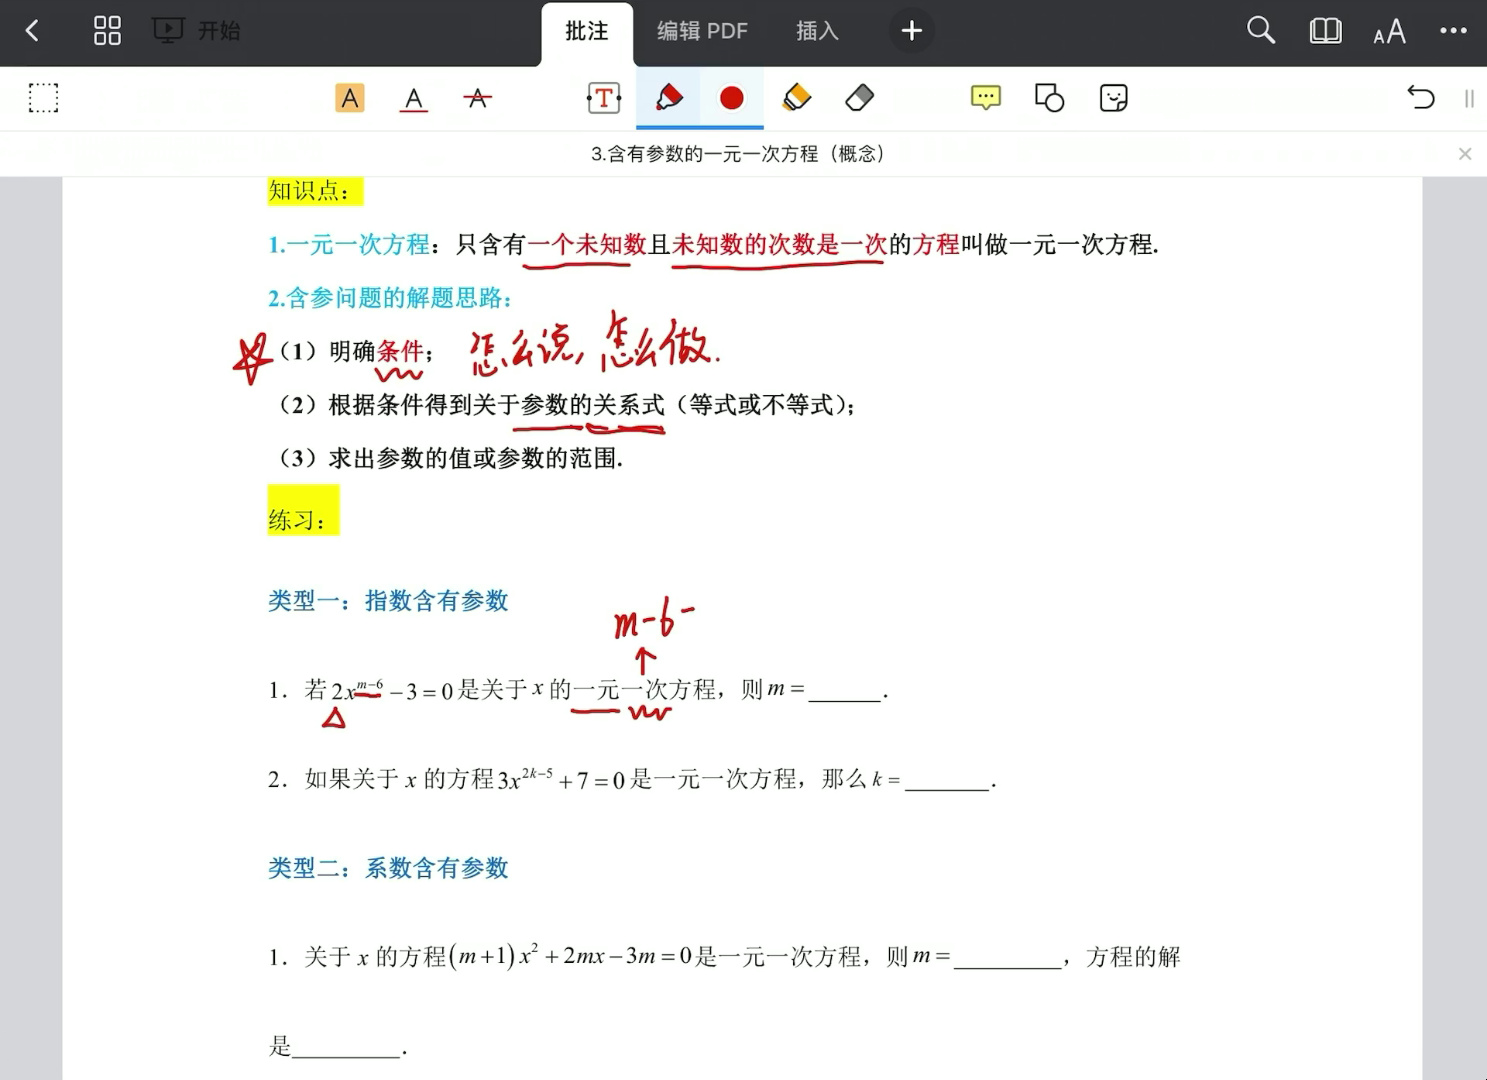Screen dimensions: 1487x1080
Task: Select the strikethrough annotation tool
Action: (477, 98)
